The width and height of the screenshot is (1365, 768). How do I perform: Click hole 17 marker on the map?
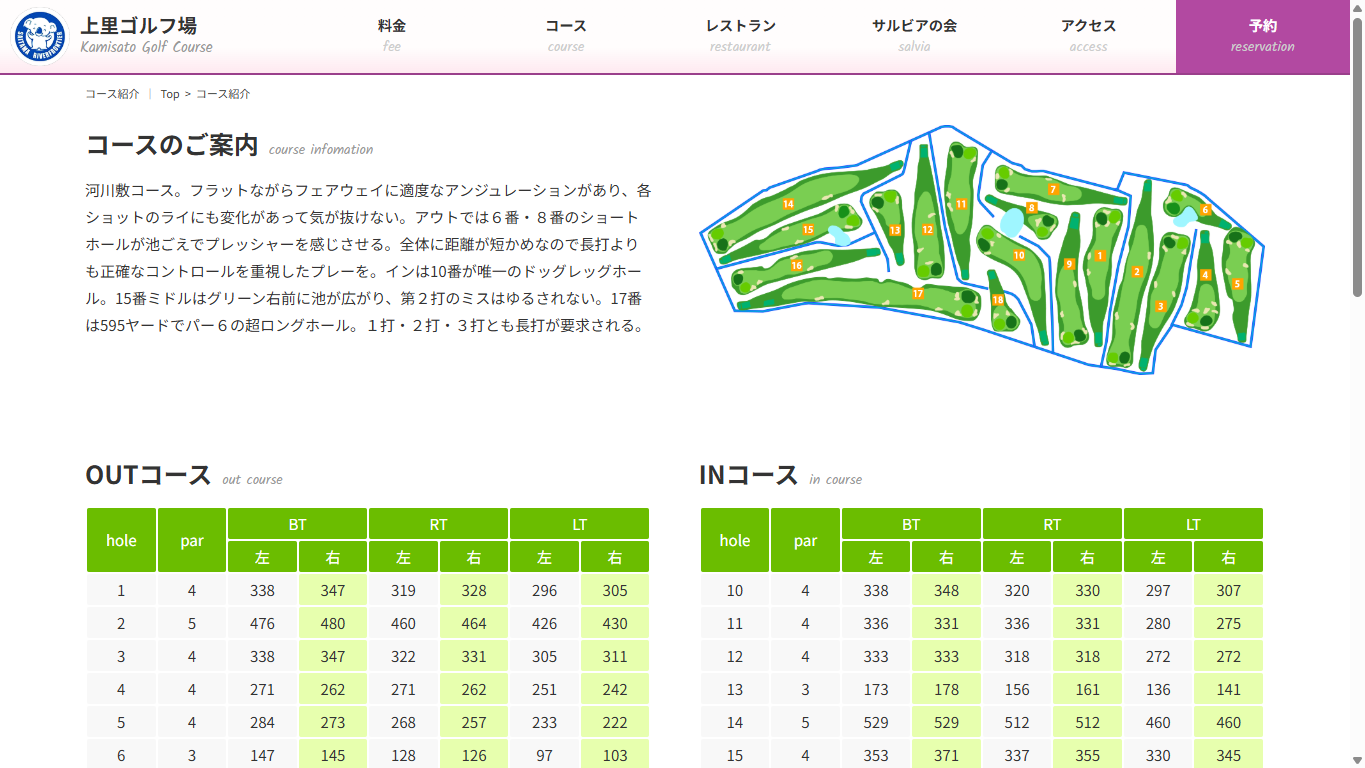click(x=918, y=293)
